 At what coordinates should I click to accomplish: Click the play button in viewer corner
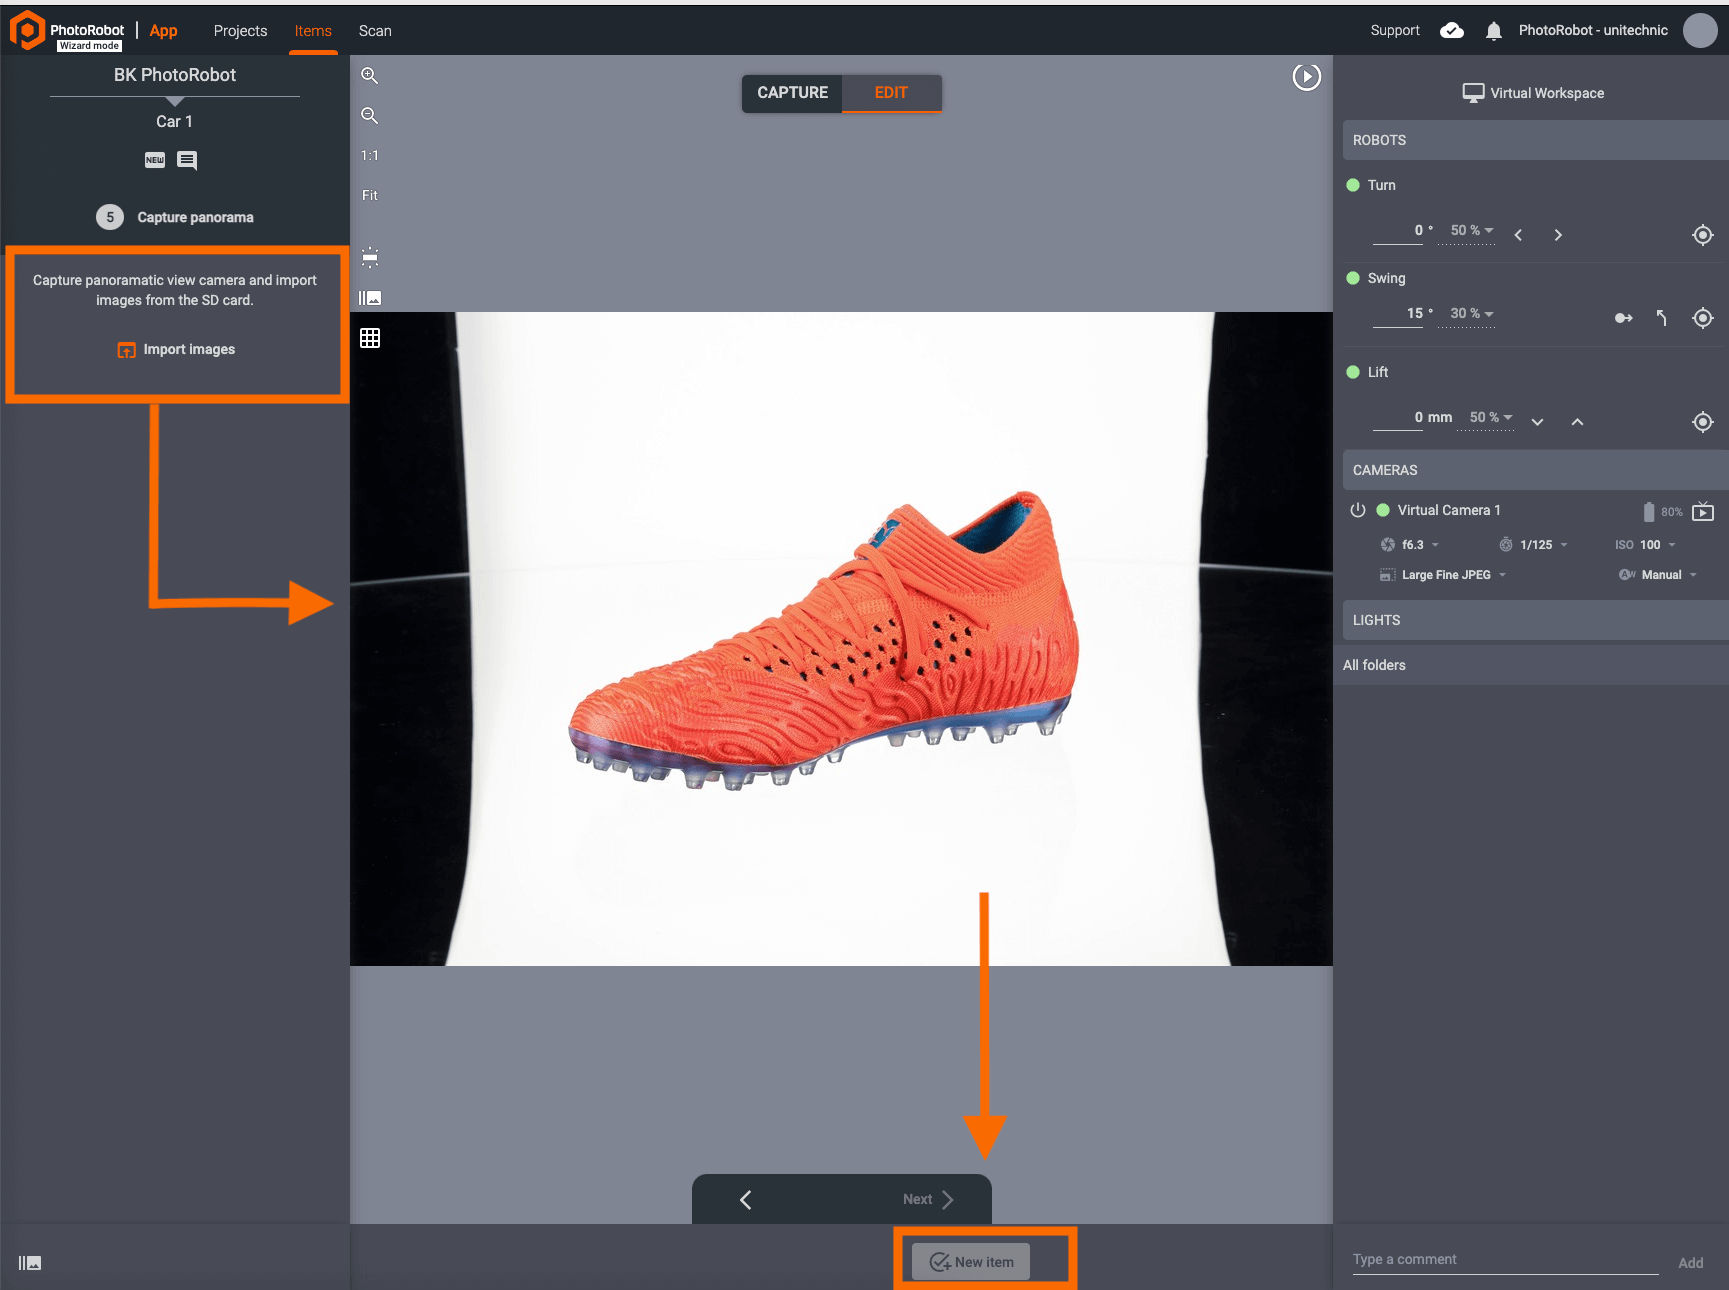coord(1306,77)
